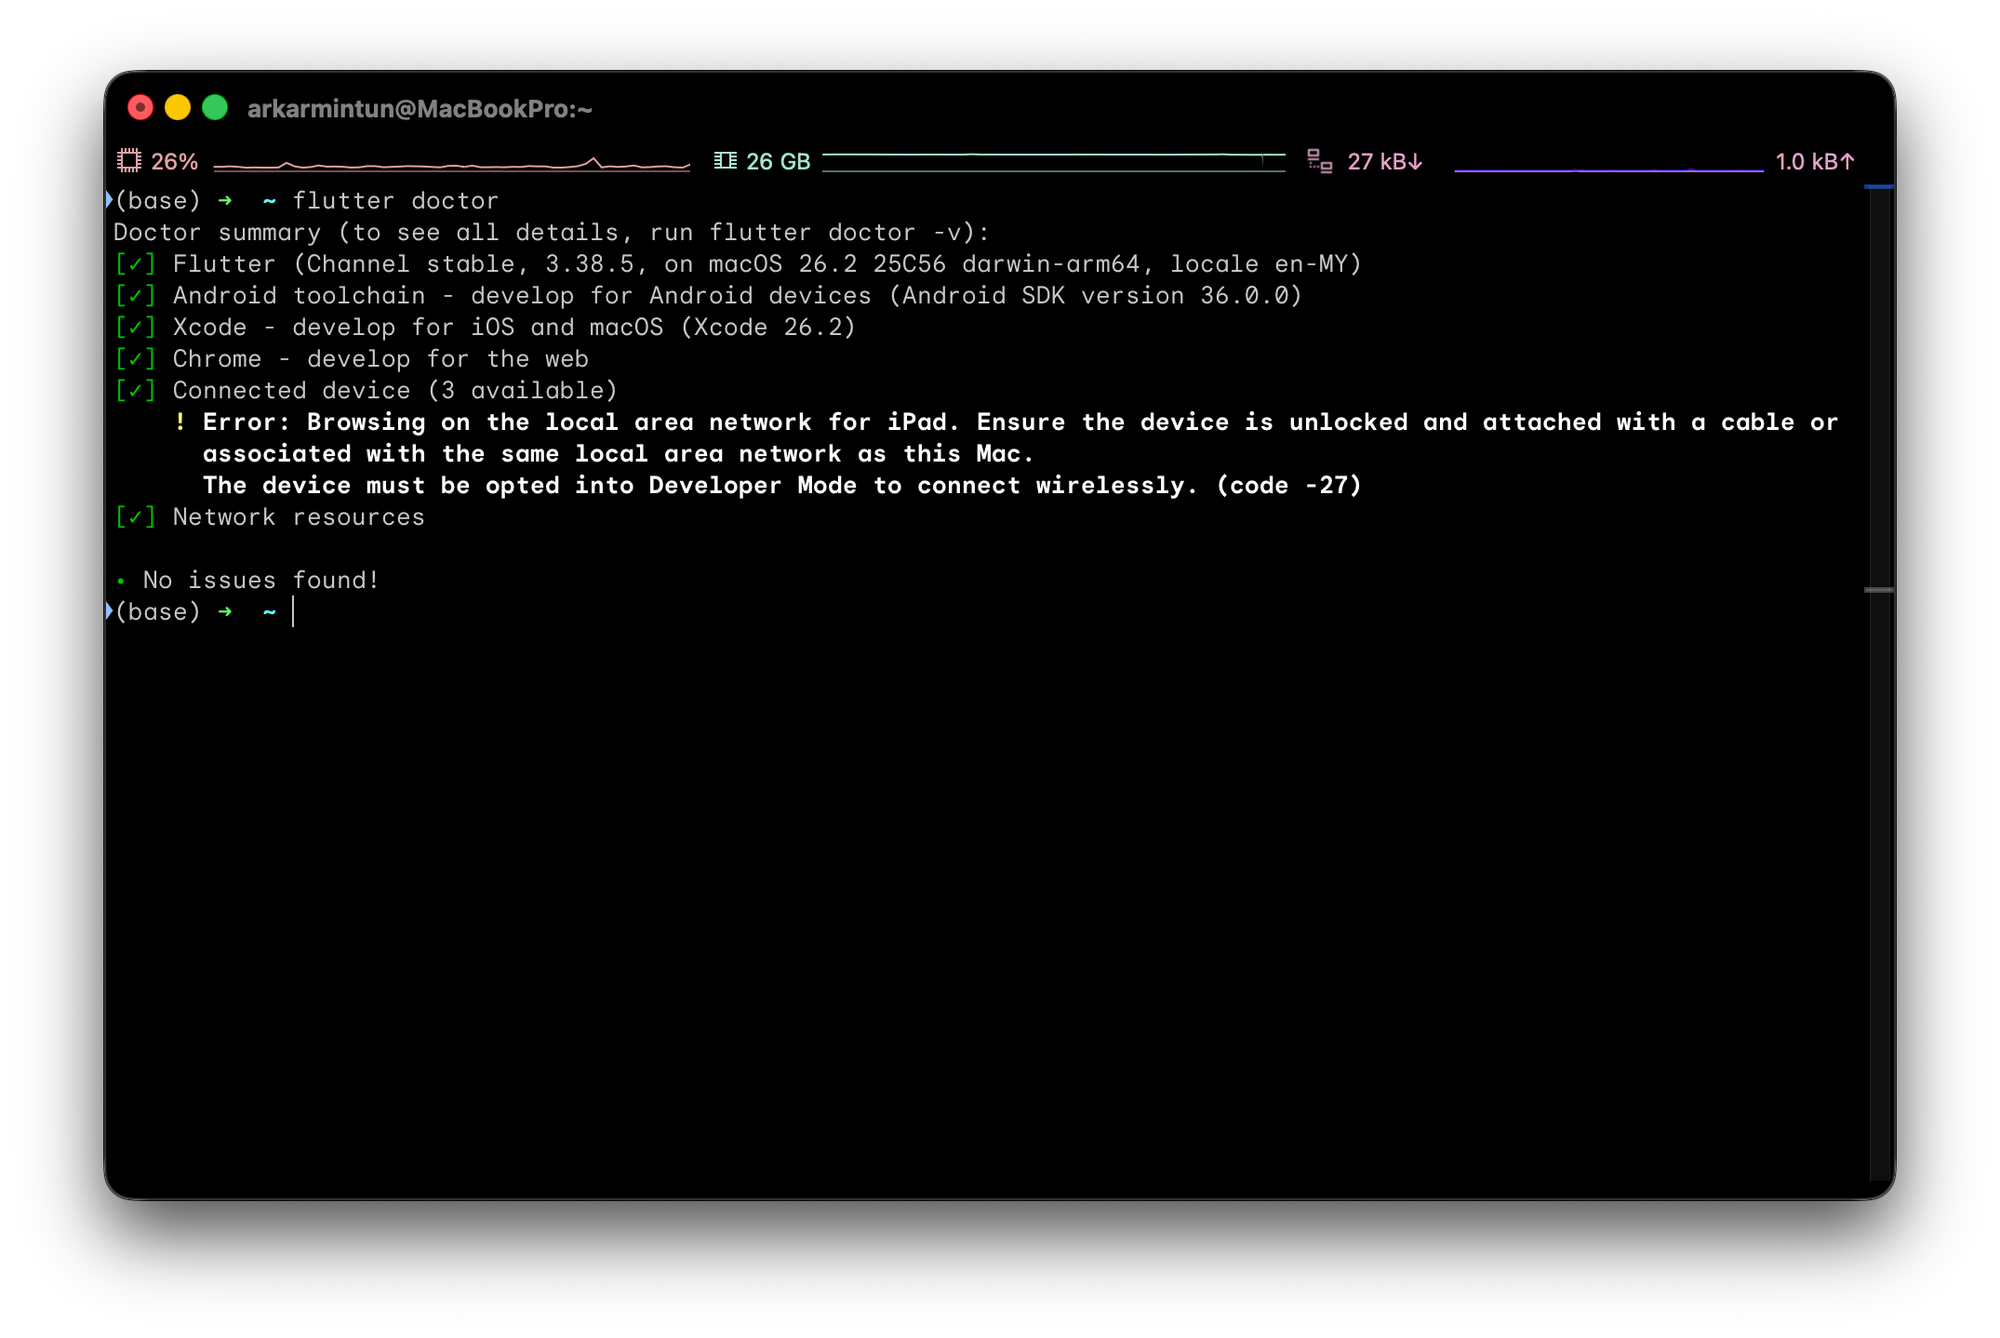
Task: Click the checkmark box next to Flutter channel line
Action: click(135, 264)
